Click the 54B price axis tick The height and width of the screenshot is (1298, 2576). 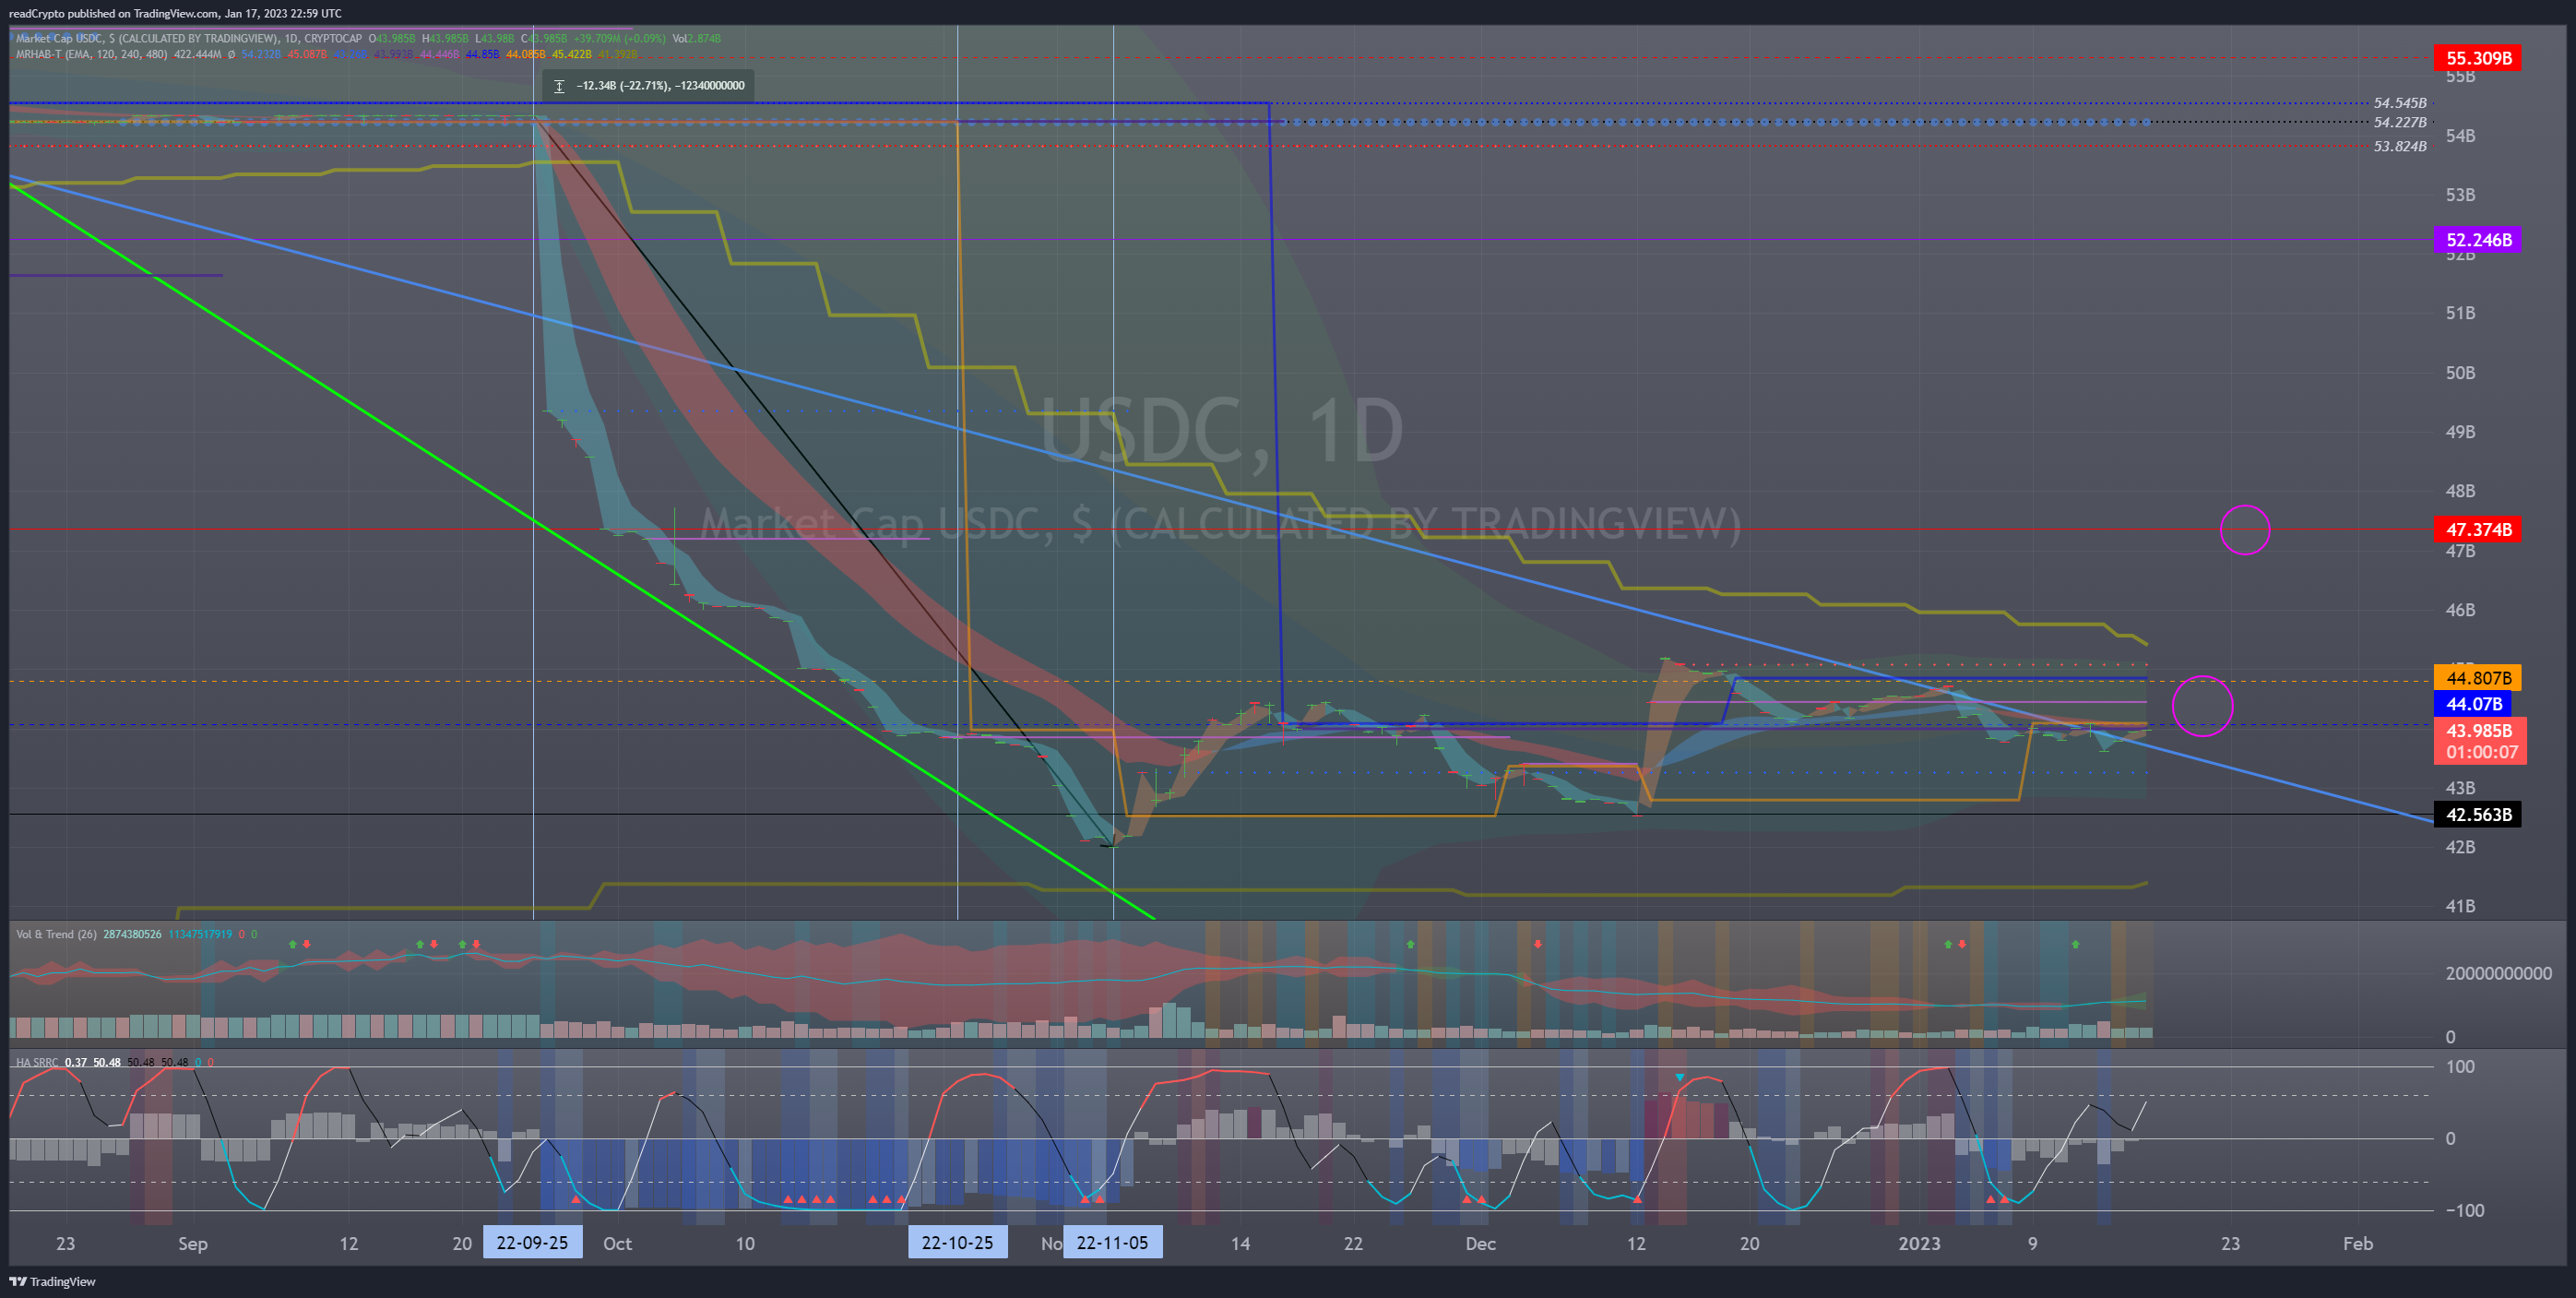click(2460, 136)
